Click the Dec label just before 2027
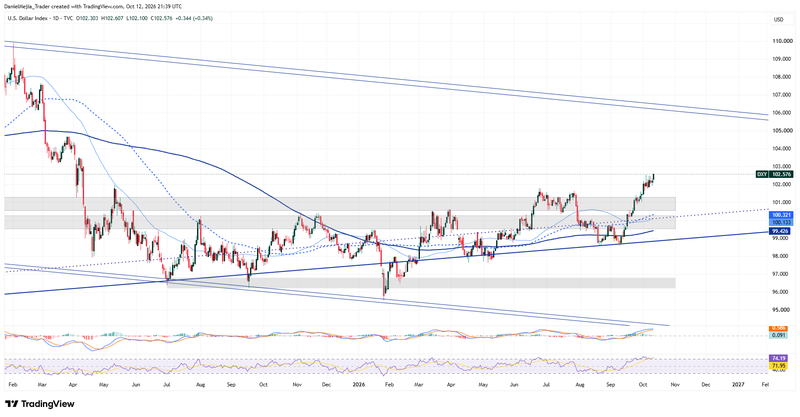 [706, 383]
